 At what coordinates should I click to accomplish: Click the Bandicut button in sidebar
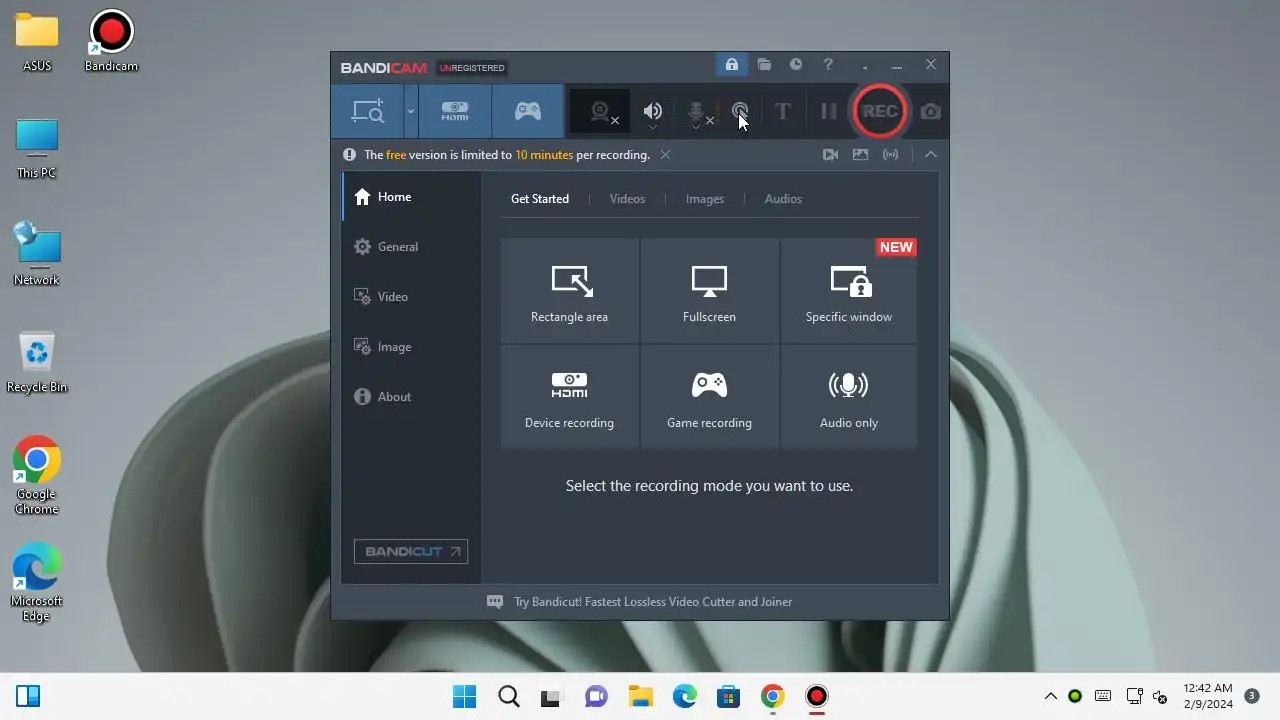point(411,552)
